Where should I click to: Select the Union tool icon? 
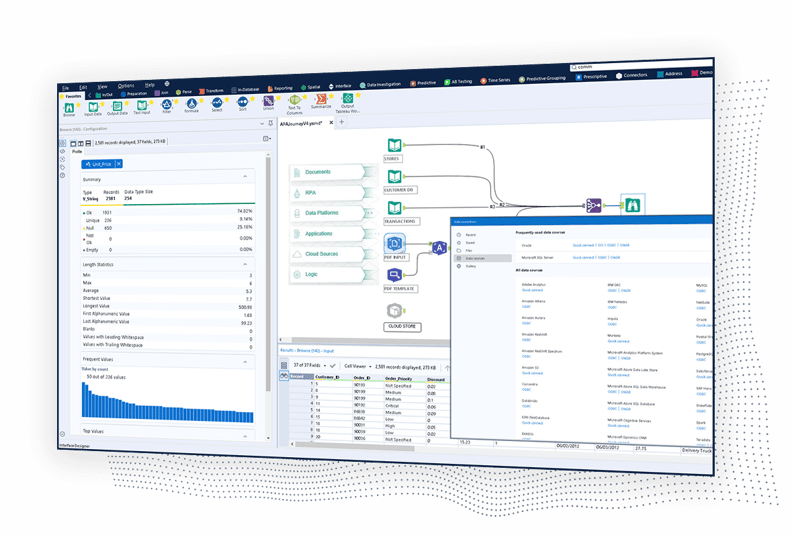[x=268, y=101]
